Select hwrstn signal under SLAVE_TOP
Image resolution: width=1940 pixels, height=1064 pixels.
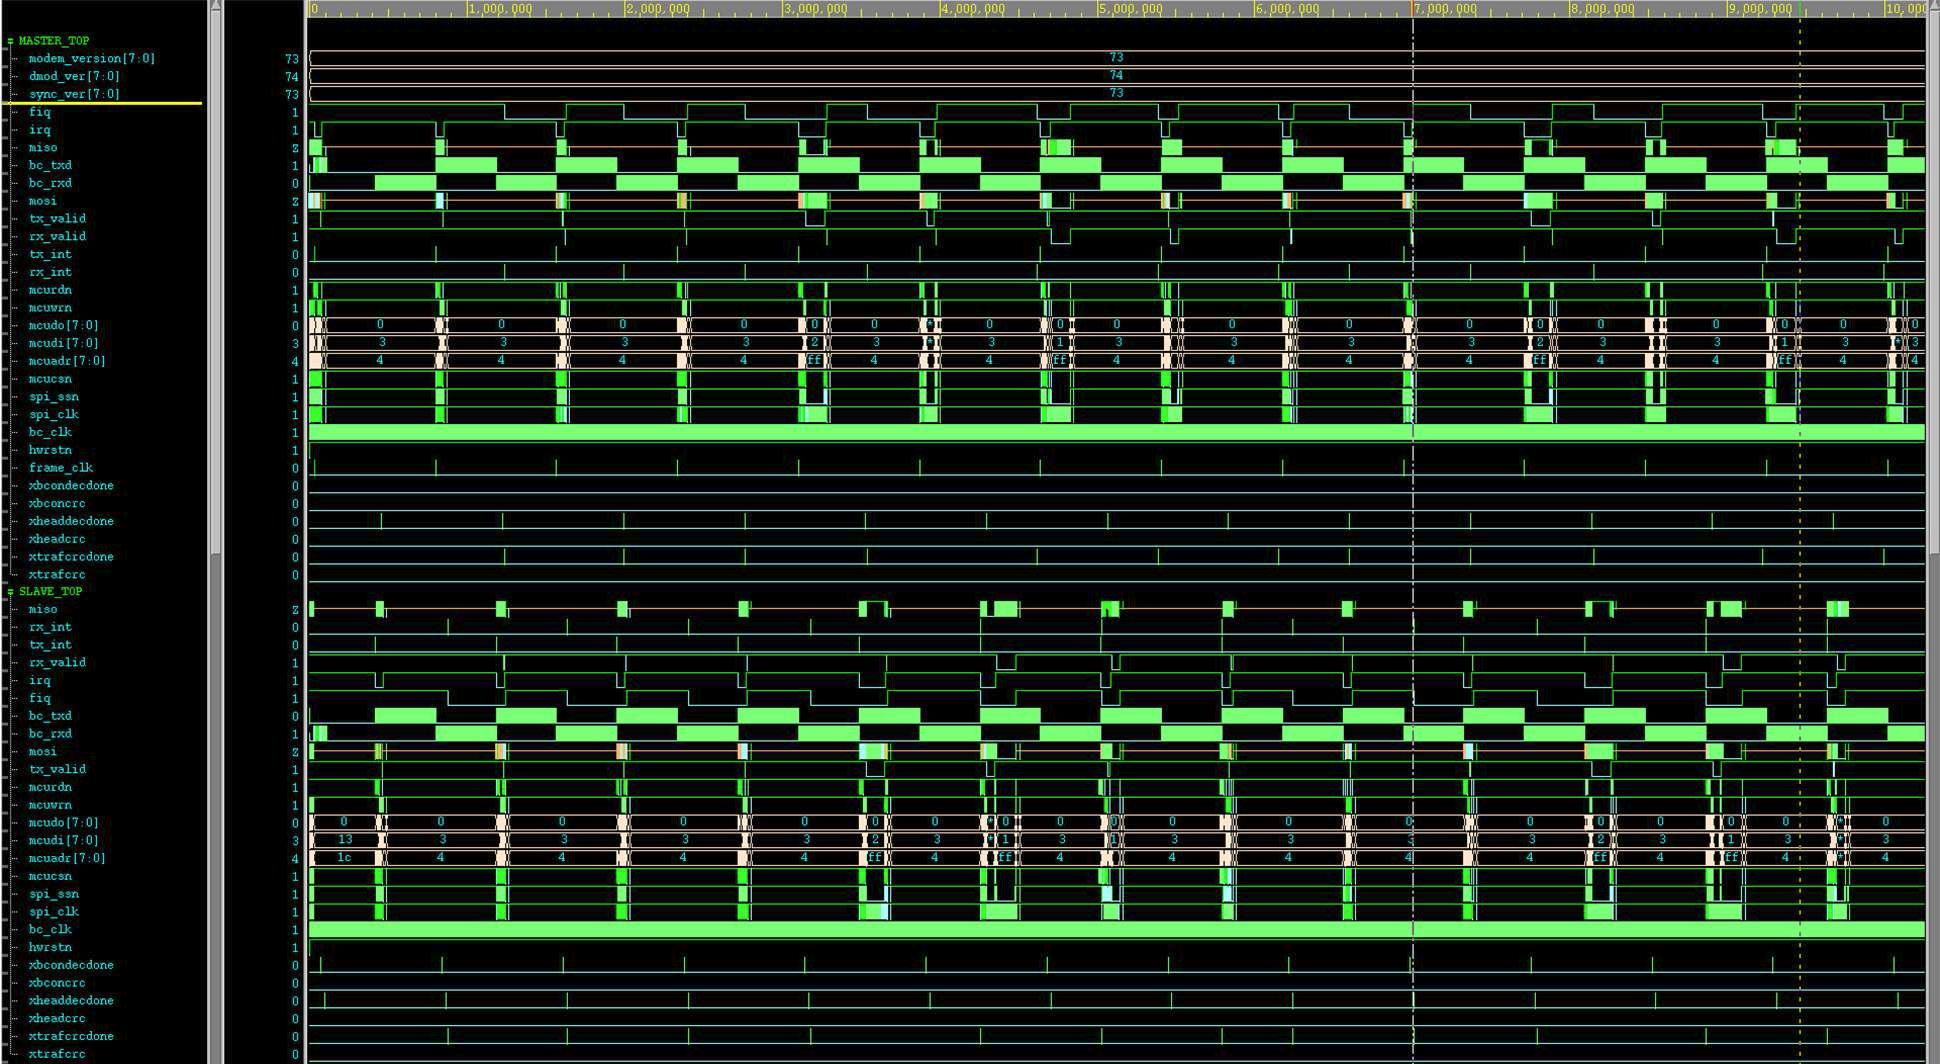(x=50, y=947)
